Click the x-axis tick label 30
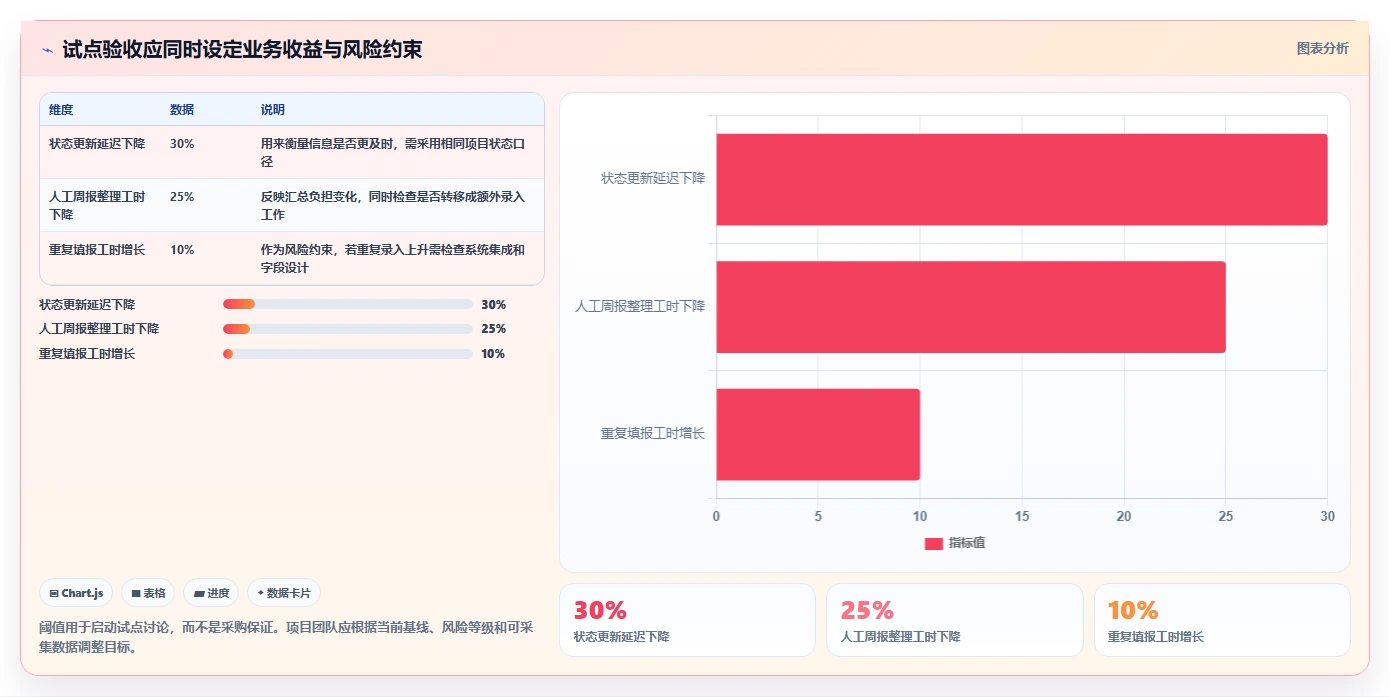Image resolution: width=1390 pixels, height=697 pixels. point(1327,517)
